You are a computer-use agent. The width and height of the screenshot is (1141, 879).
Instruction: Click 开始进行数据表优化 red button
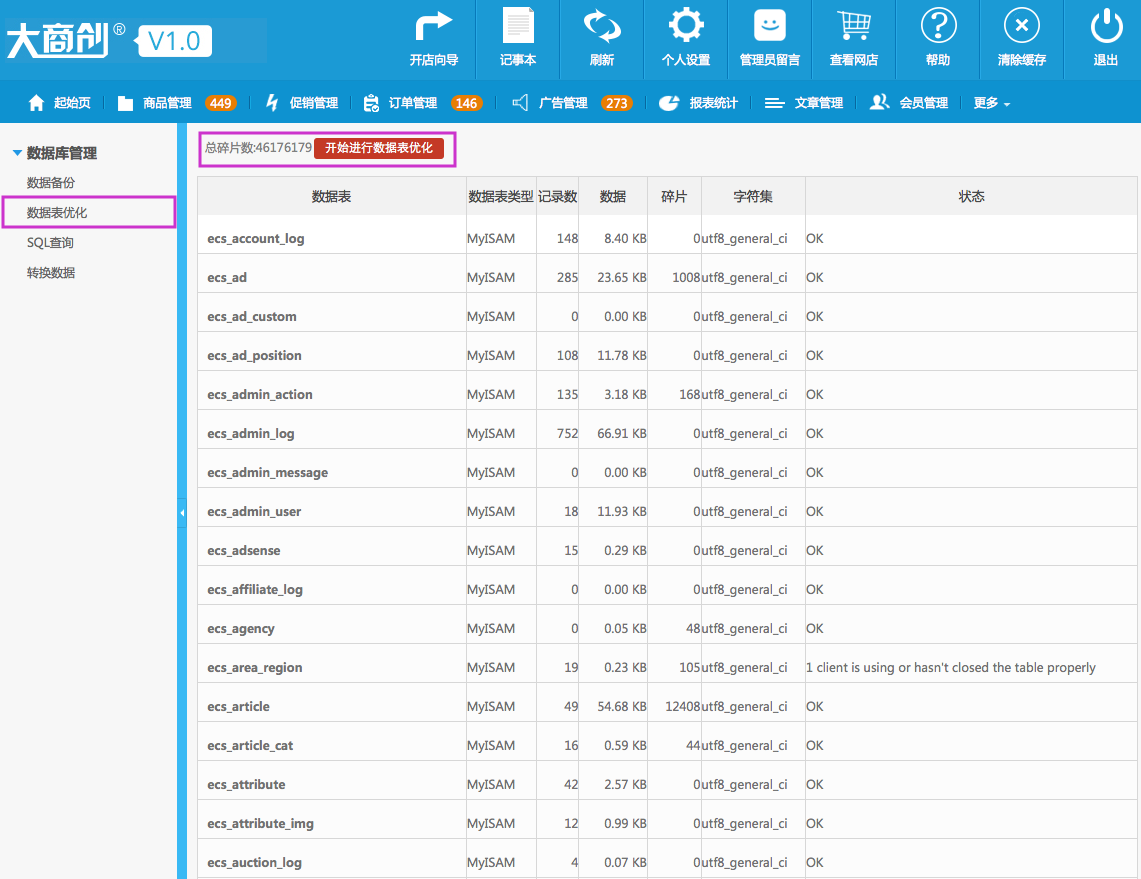(379, 148)
